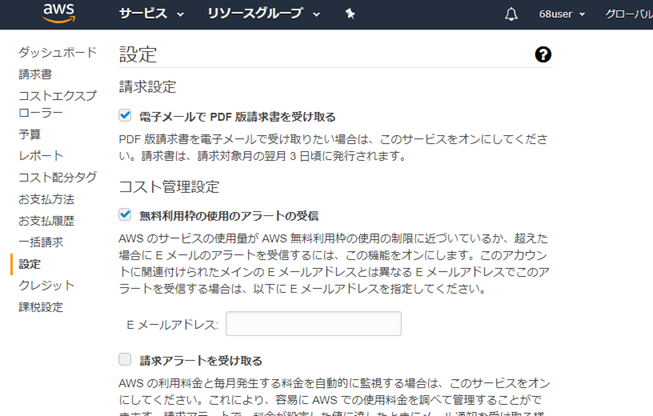
Task: Open コストエクスプローラー link
Action: [57, 104]
